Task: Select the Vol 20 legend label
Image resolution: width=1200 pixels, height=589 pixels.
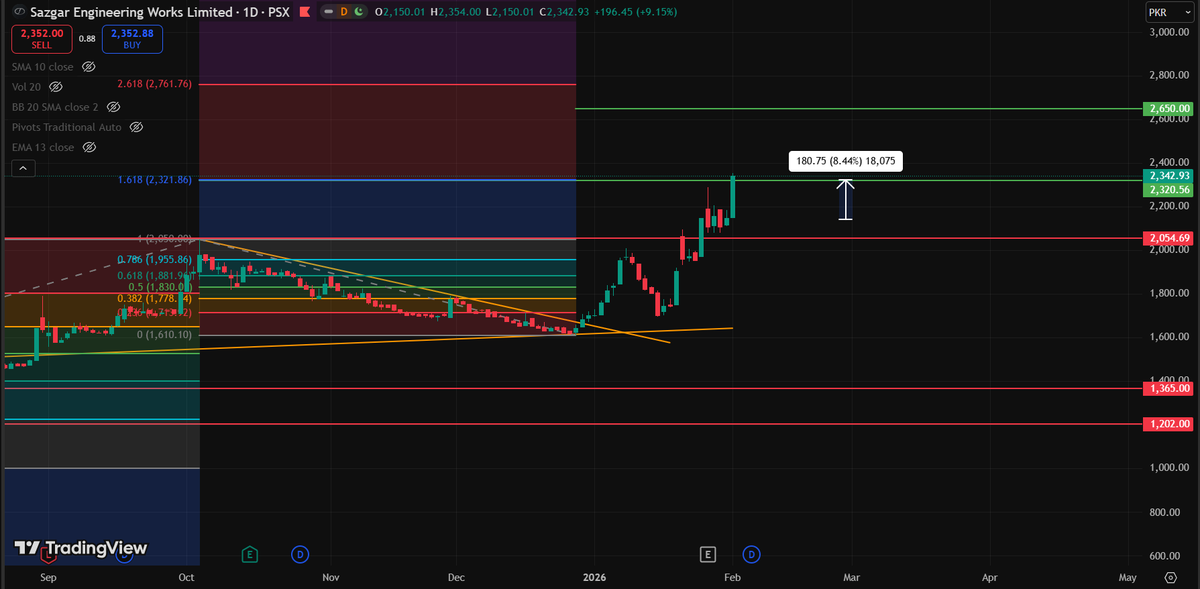Action: point(26,87)
